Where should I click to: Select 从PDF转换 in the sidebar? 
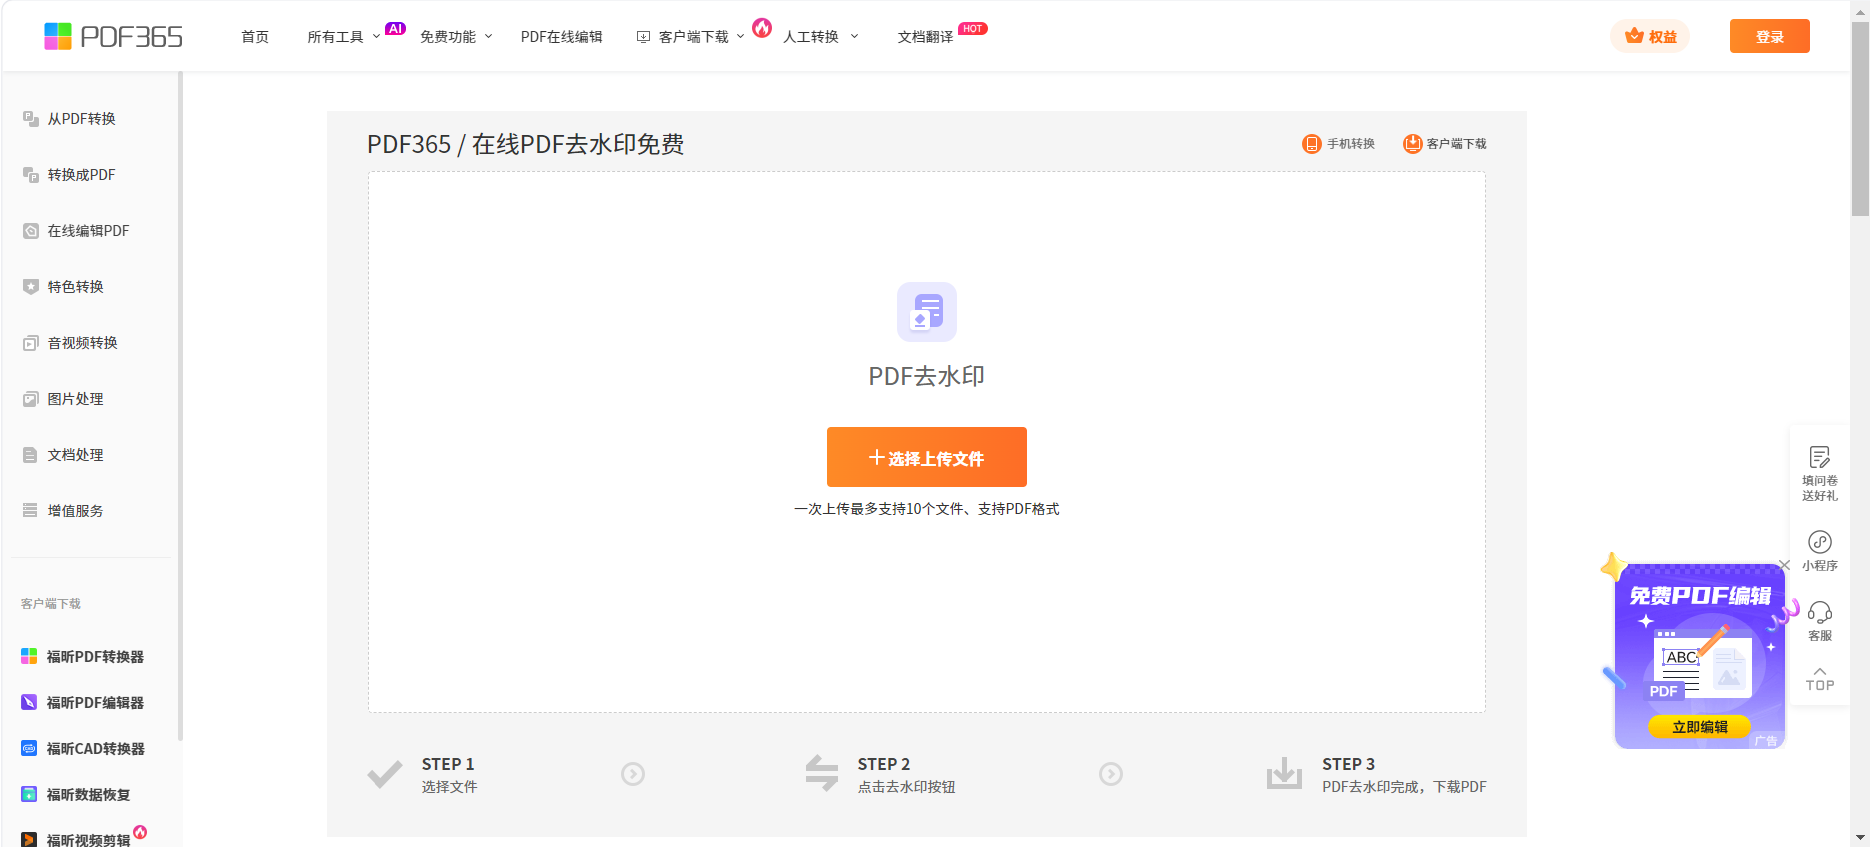tap(81, 119)
